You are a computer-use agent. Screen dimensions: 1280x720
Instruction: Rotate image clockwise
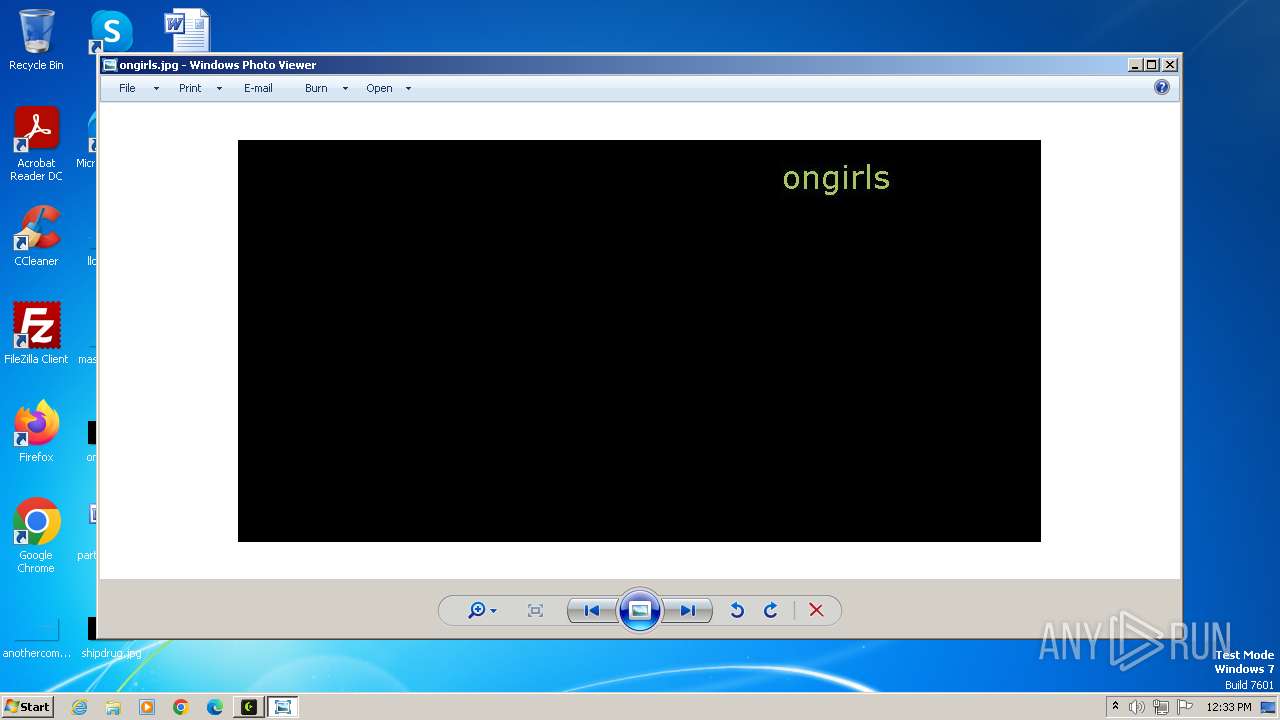tap(771, 611)
